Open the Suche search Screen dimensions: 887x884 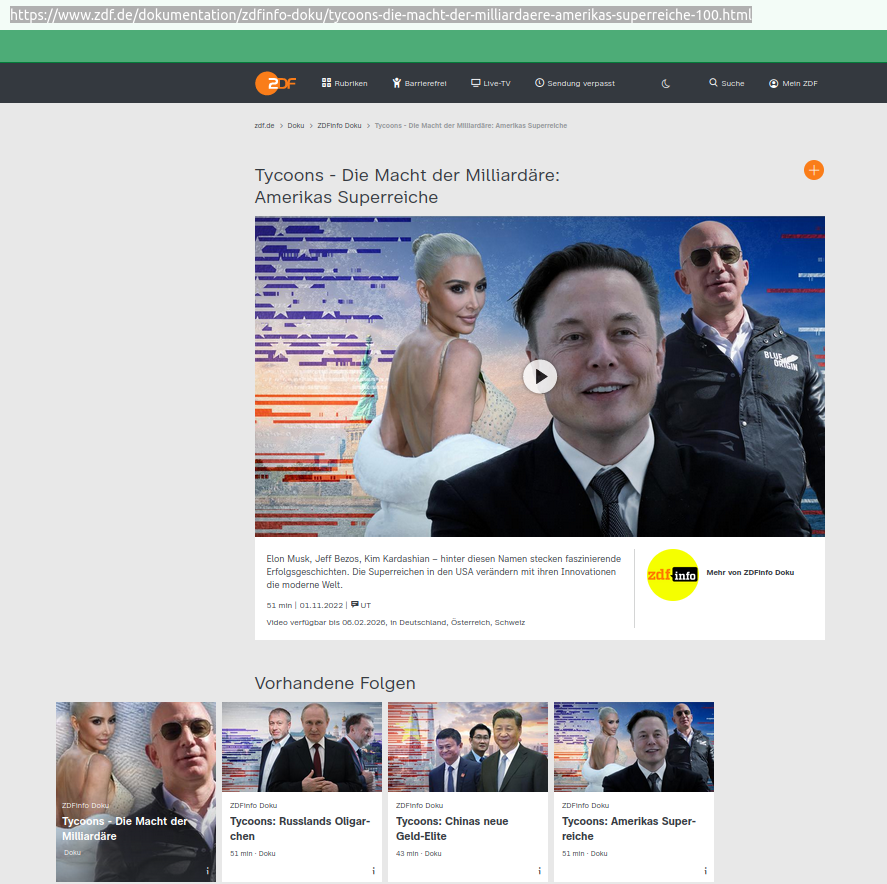click(727, 83)
